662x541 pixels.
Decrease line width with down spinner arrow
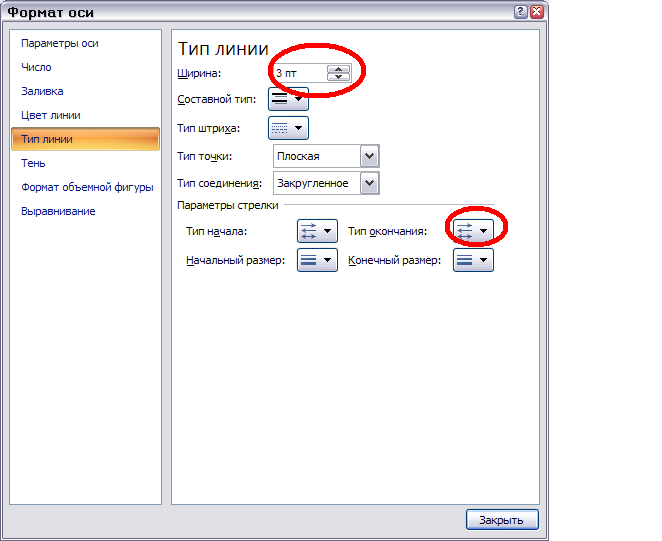click(x=340, y=77)
